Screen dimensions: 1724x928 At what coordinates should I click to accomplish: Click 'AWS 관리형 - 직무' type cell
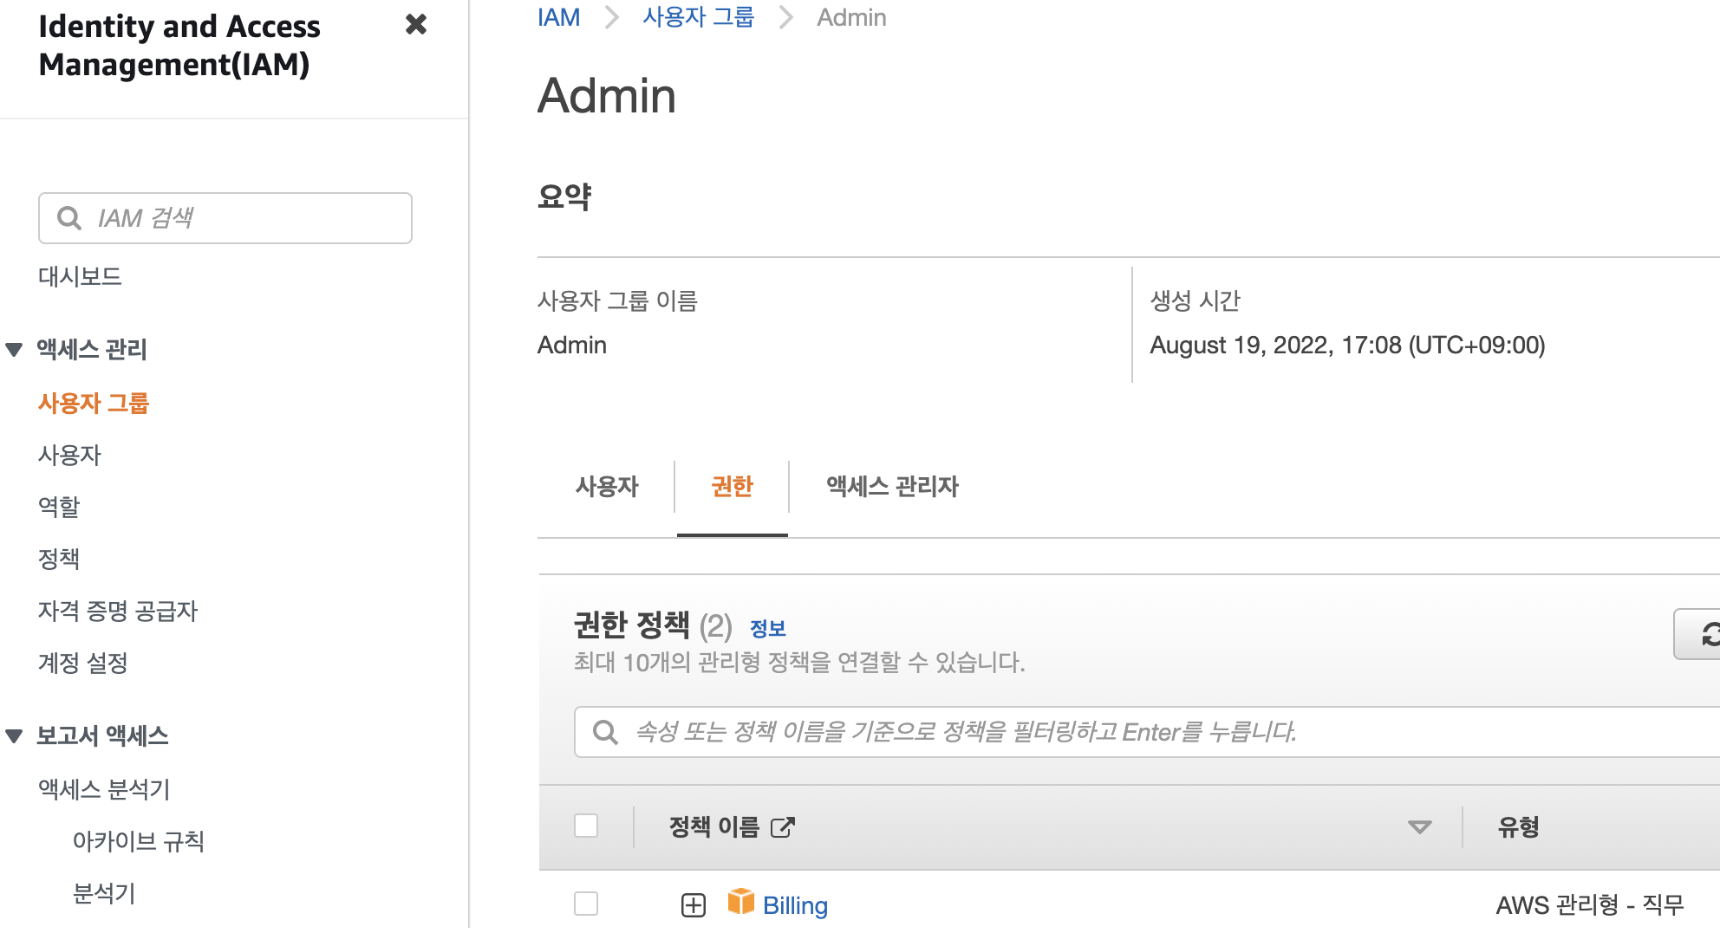tap(1590, 905)
